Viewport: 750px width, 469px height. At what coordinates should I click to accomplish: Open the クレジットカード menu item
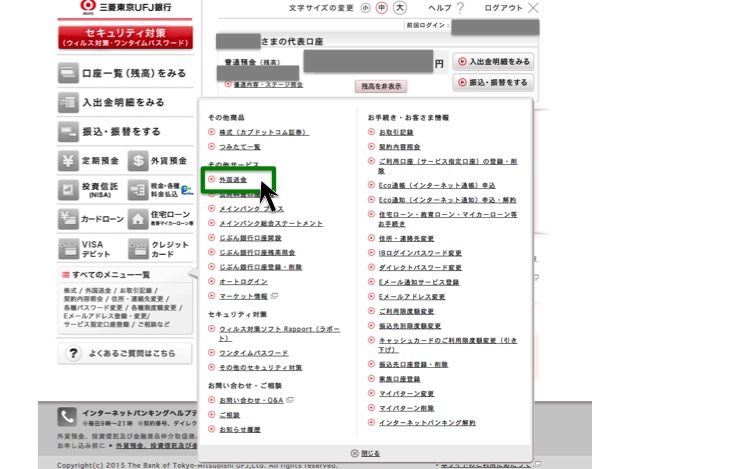(160, 249)
